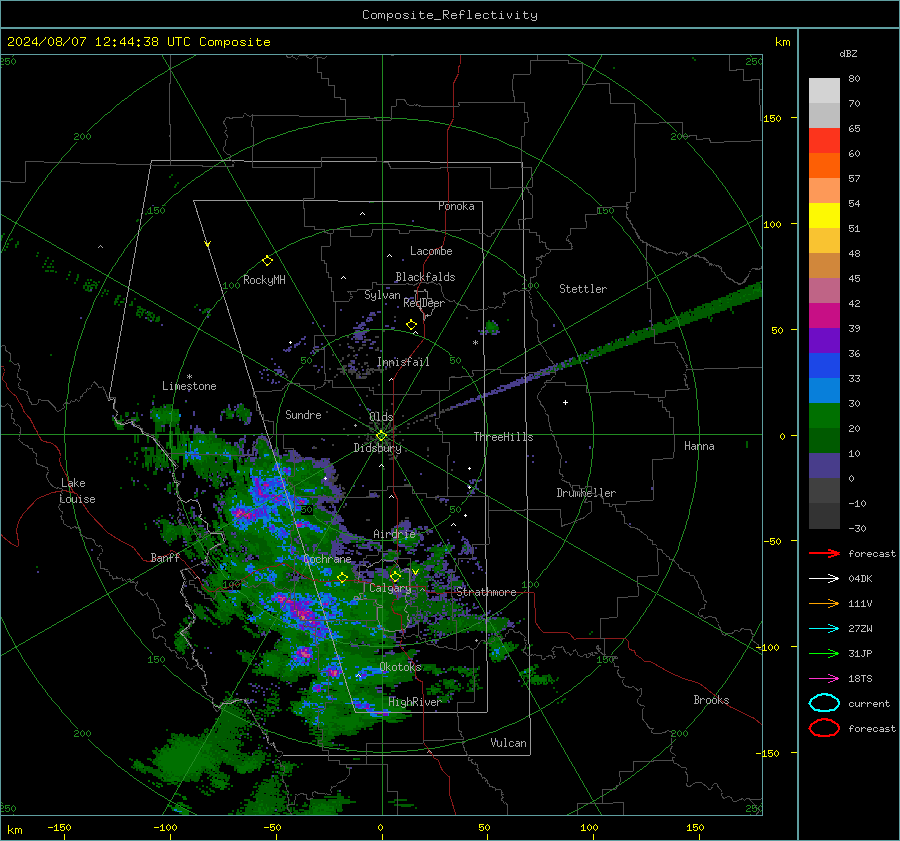
Task: Click the Okotoks label
Action: (x=400, y=666)
